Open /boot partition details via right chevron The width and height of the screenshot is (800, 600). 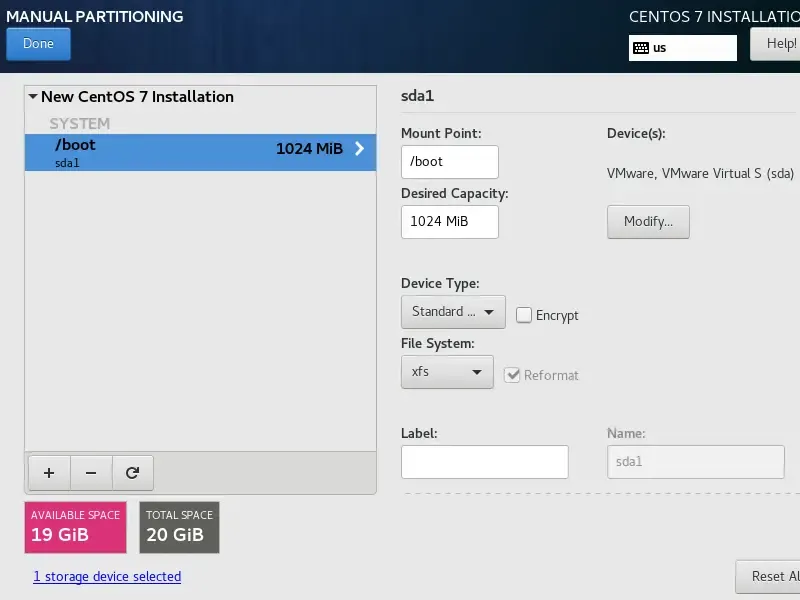coord(360,148)
